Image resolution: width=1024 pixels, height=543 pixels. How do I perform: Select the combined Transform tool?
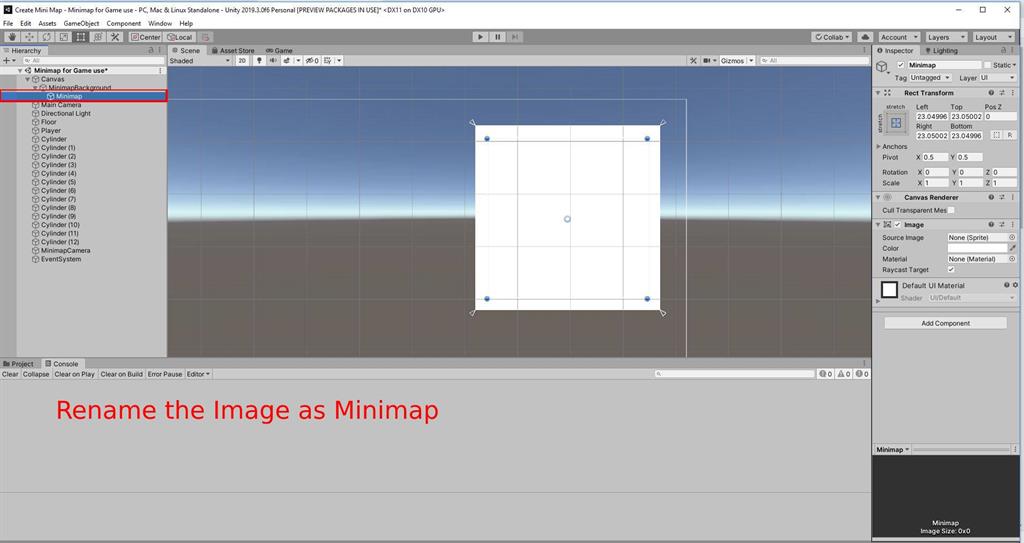pyautogui.click(x=98, y=37)
